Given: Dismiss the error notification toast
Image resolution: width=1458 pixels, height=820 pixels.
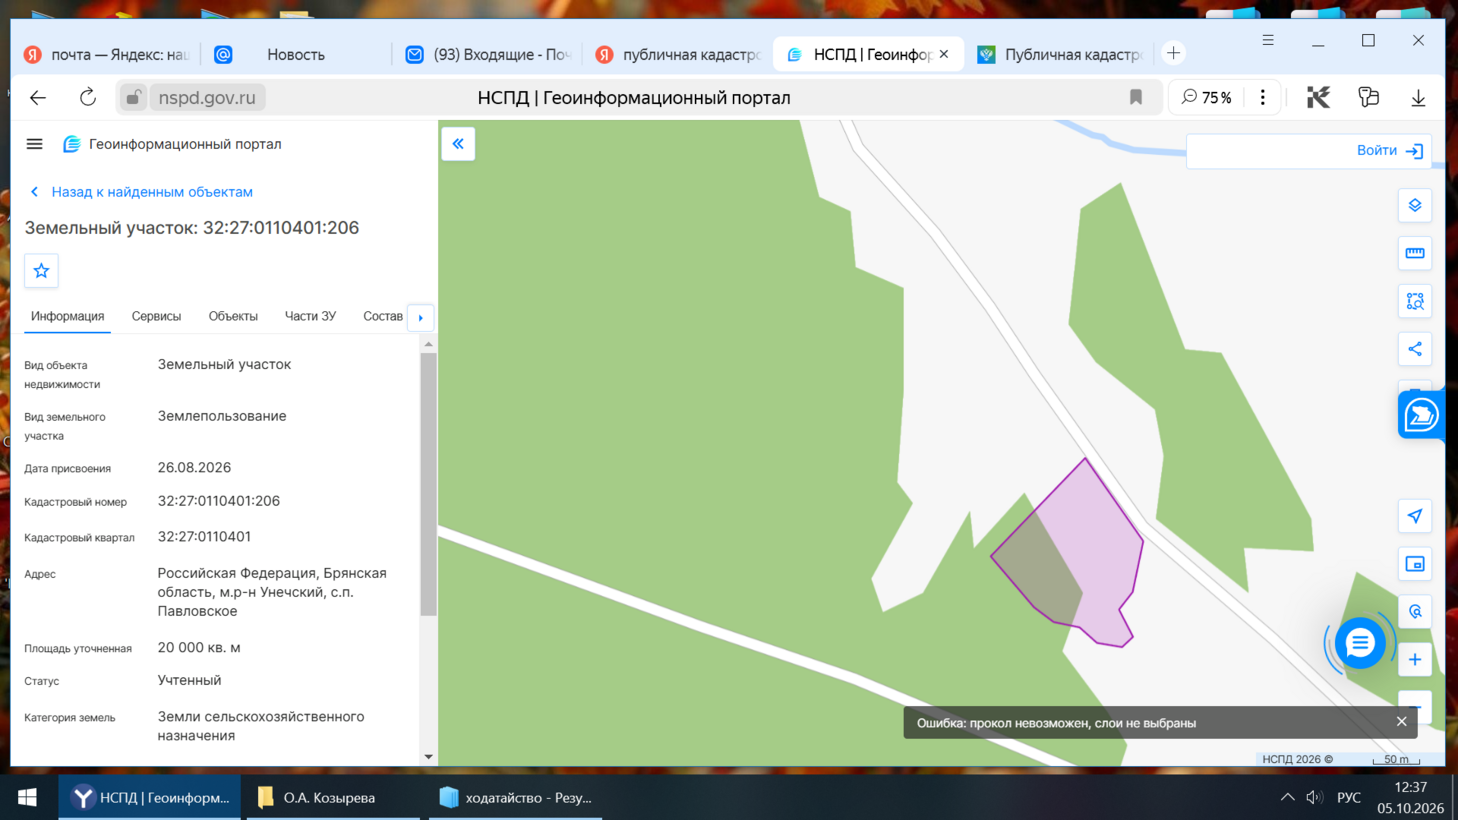Looking at the screenshot, I should coord(1401,722).
